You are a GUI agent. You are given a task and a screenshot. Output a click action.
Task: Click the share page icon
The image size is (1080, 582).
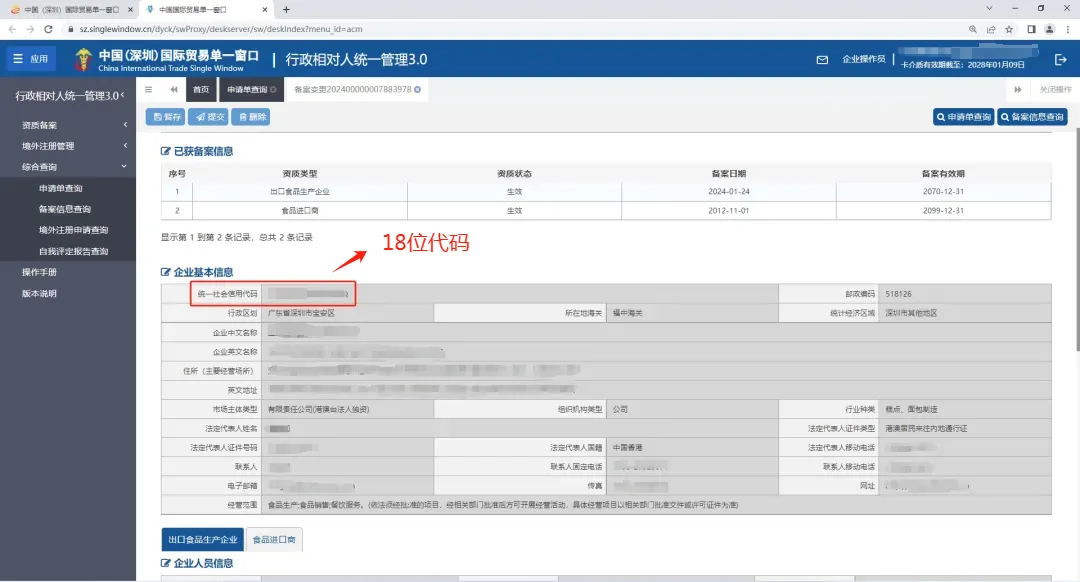click(990, 29)
